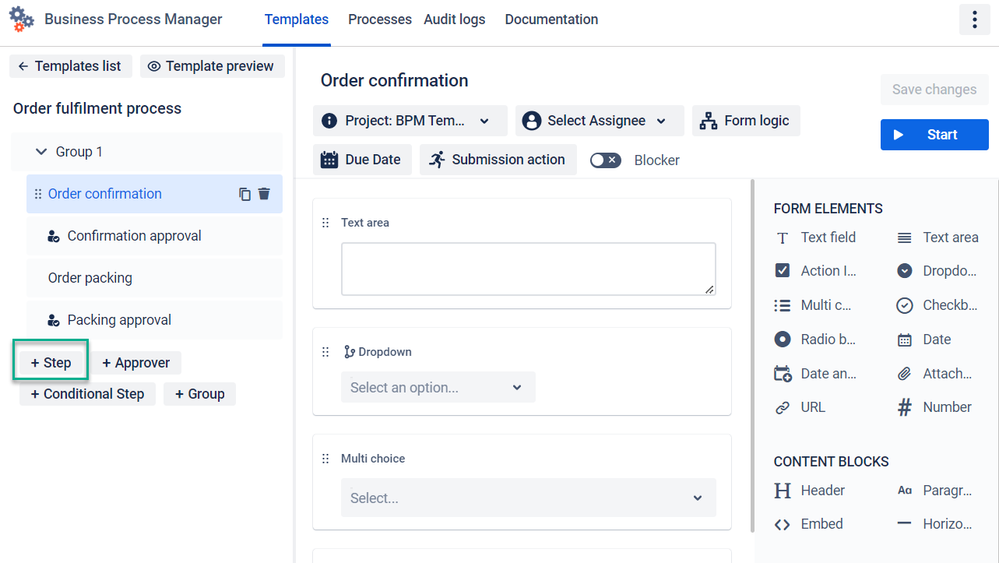Open Form logic settings

point(745,120)
